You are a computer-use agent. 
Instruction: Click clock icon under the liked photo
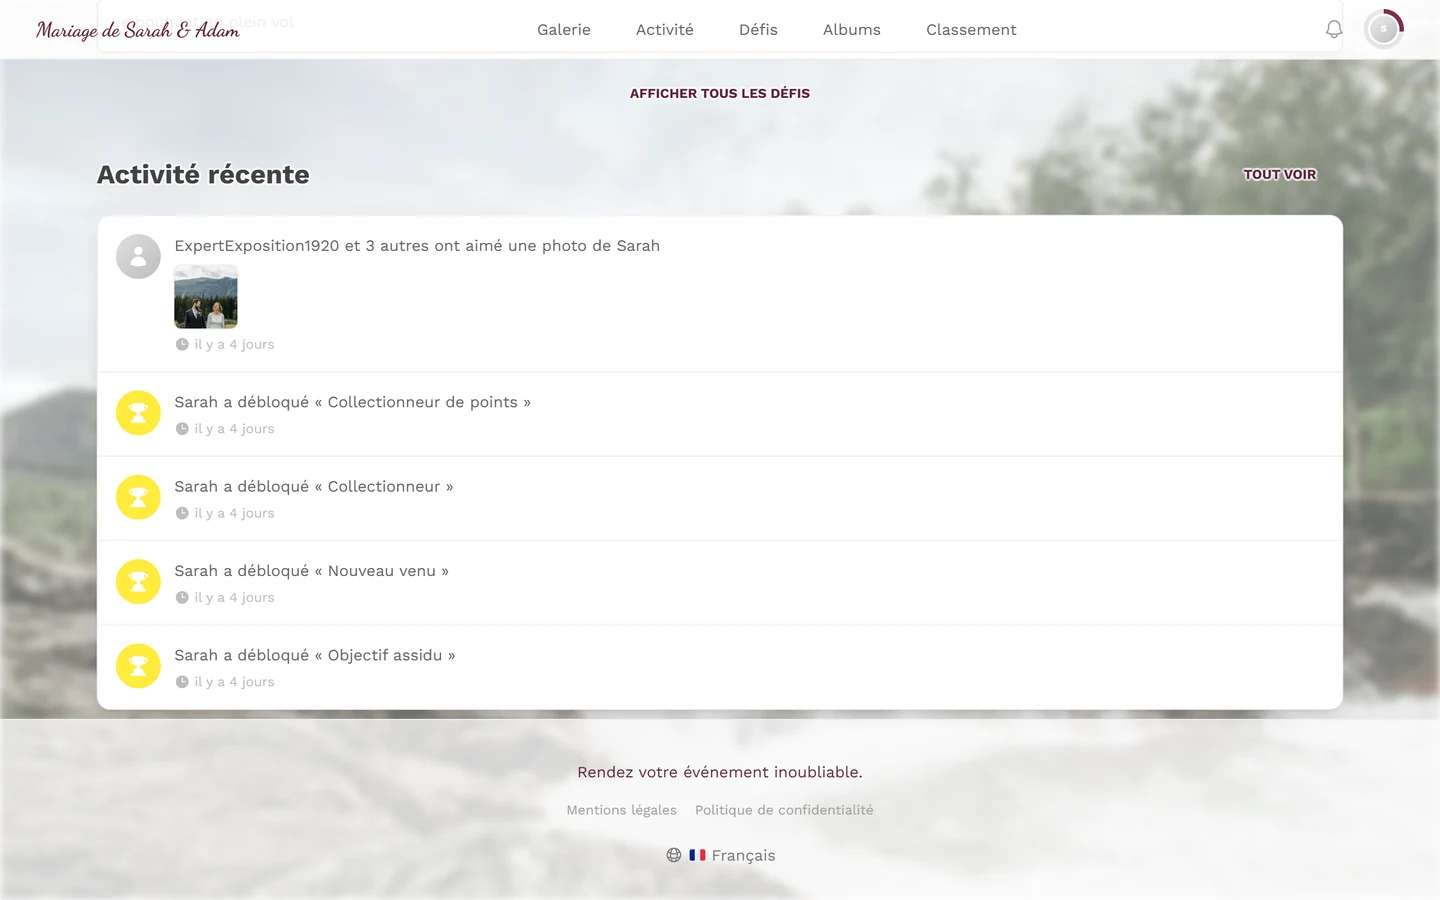click(182, 344)
